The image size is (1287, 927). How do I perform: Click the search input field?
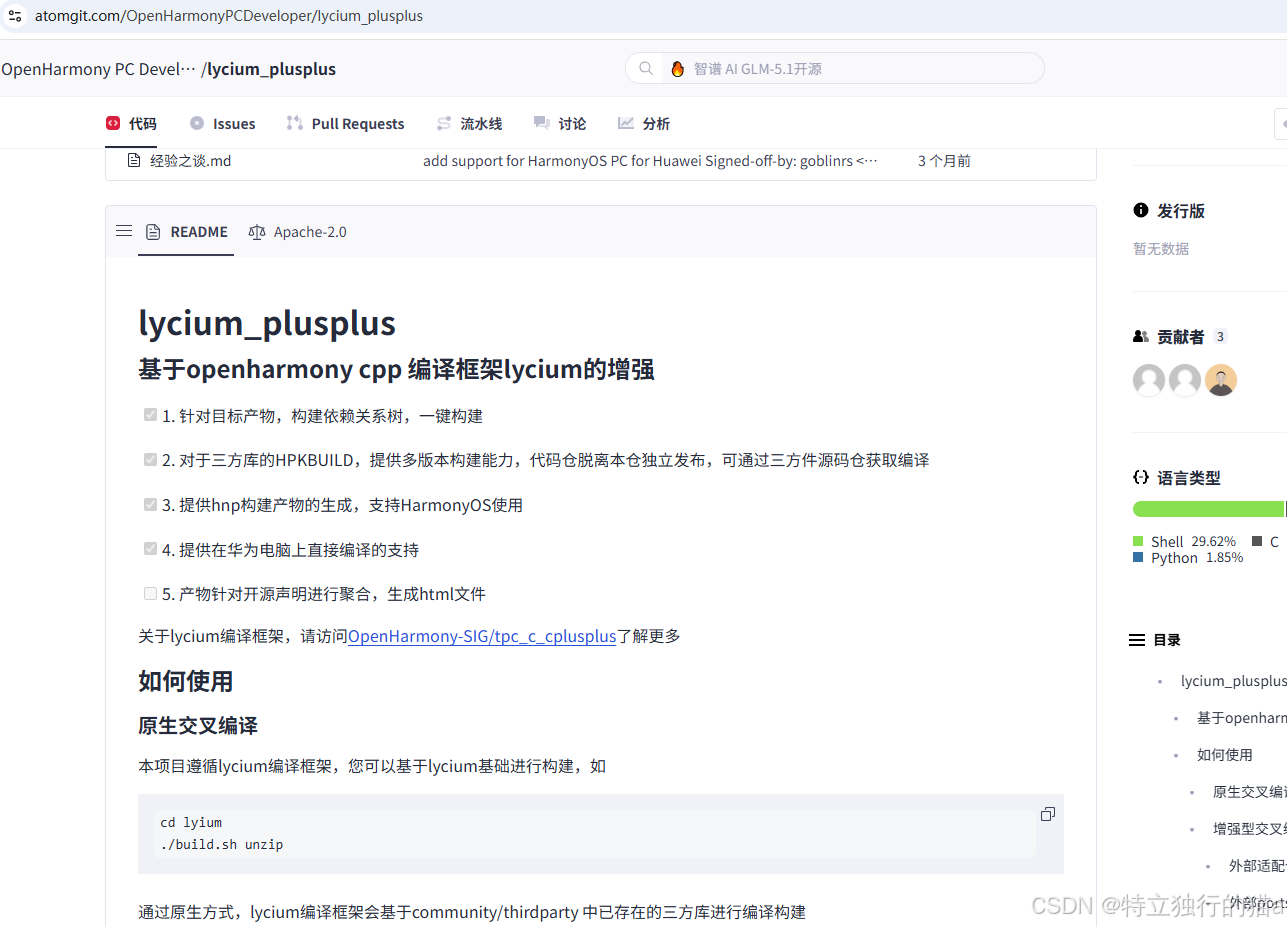pos(835,68)
